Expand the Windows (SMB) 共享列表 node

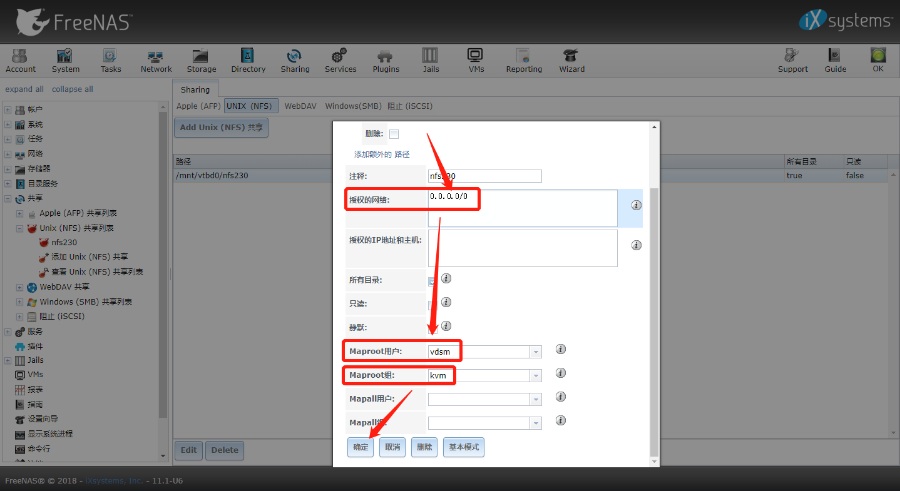pos(20,302)
